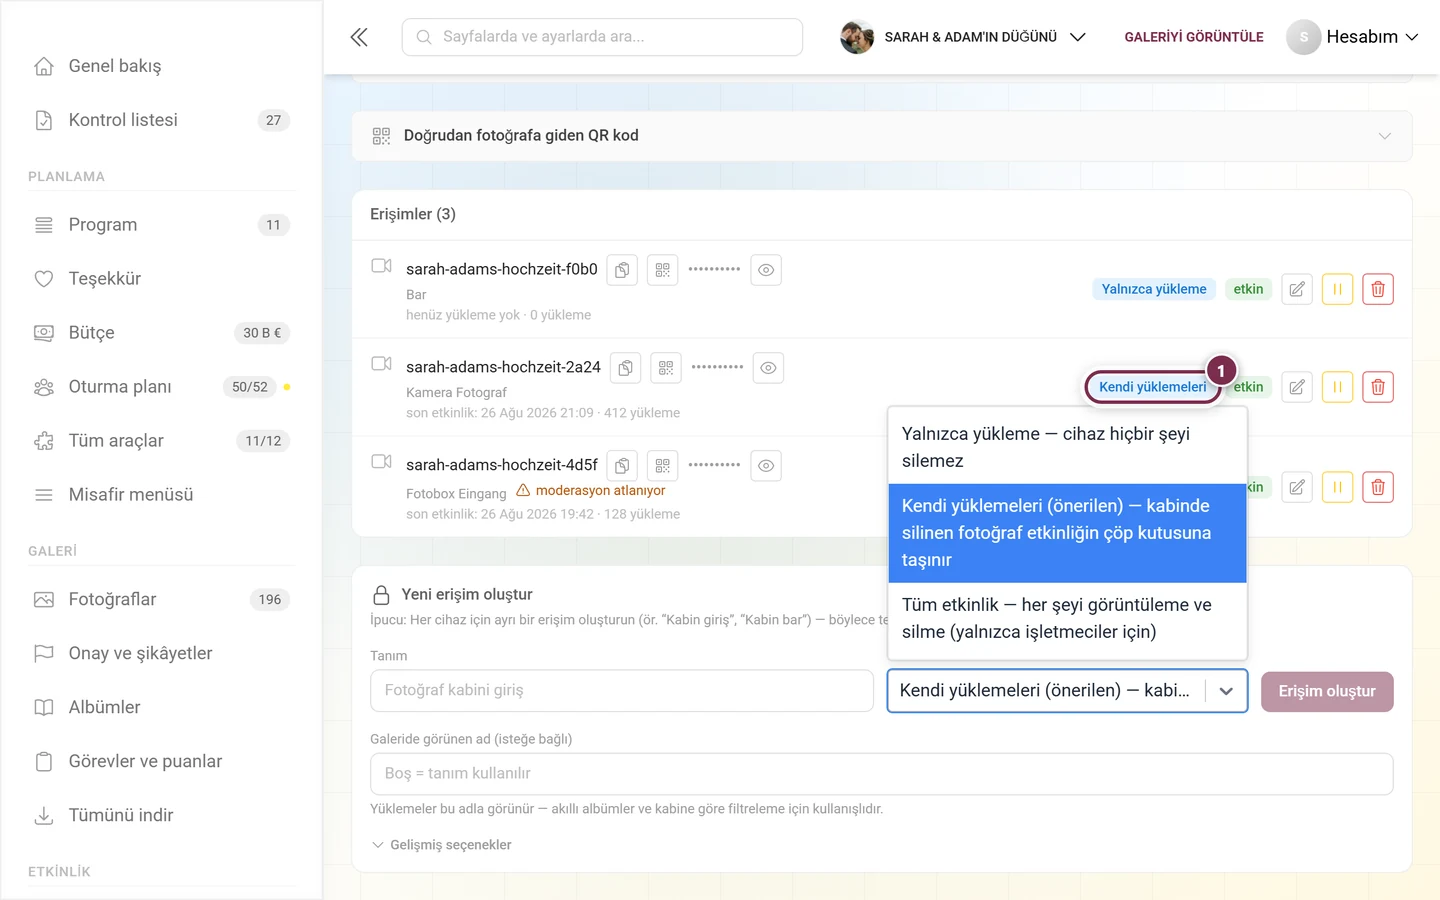The image size is (1440, 900).
Task: Click Galeride görünen ad field
Action: (881, 774)
